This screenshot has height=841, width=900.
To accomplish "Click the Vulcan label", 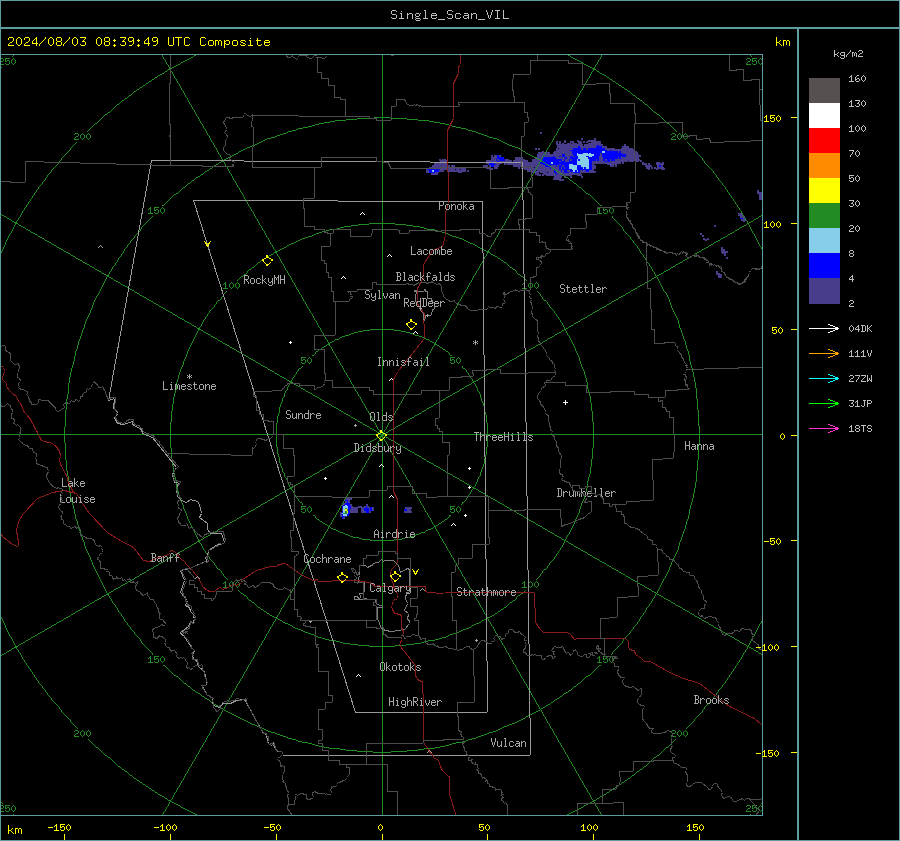I will (x=508, y=743).
